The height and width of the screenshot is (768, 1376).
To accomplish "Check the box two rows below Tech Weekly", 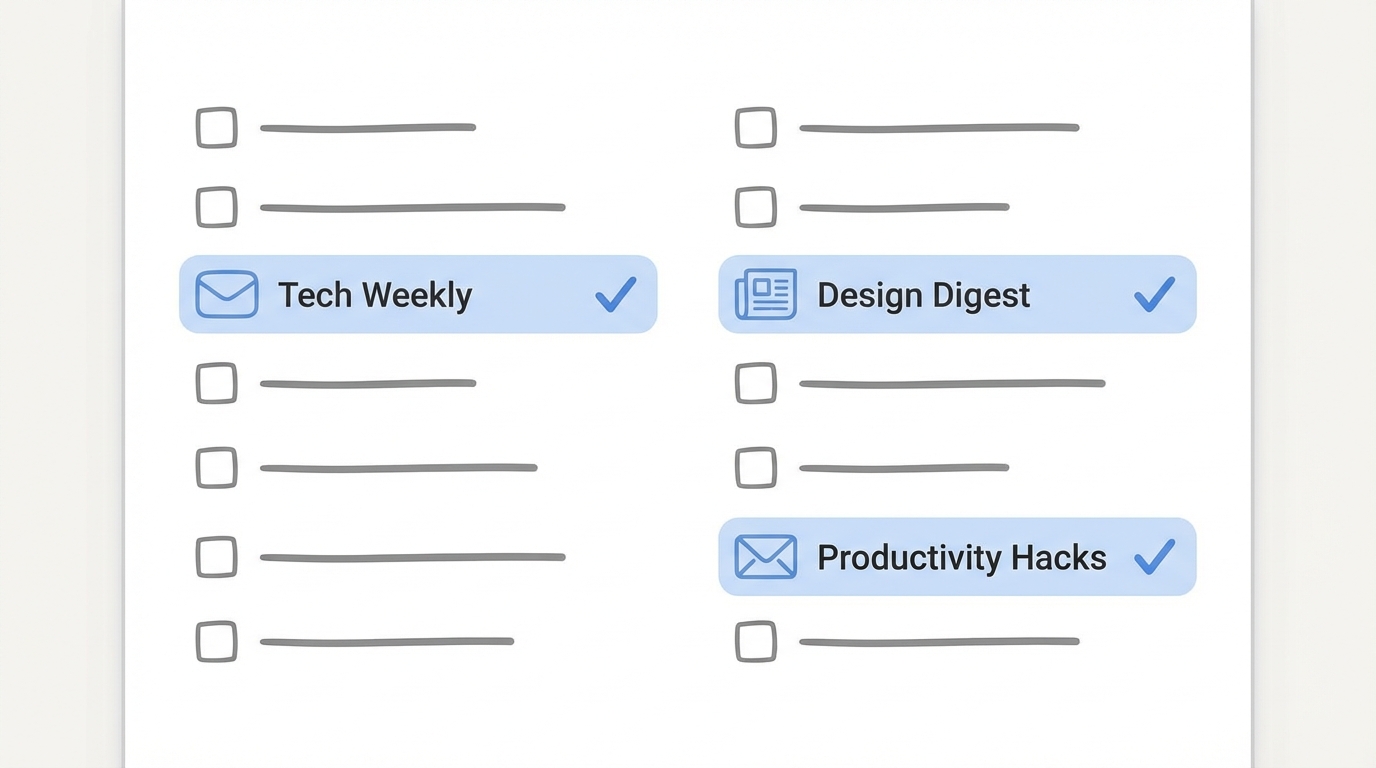I will tap(216, 467).
